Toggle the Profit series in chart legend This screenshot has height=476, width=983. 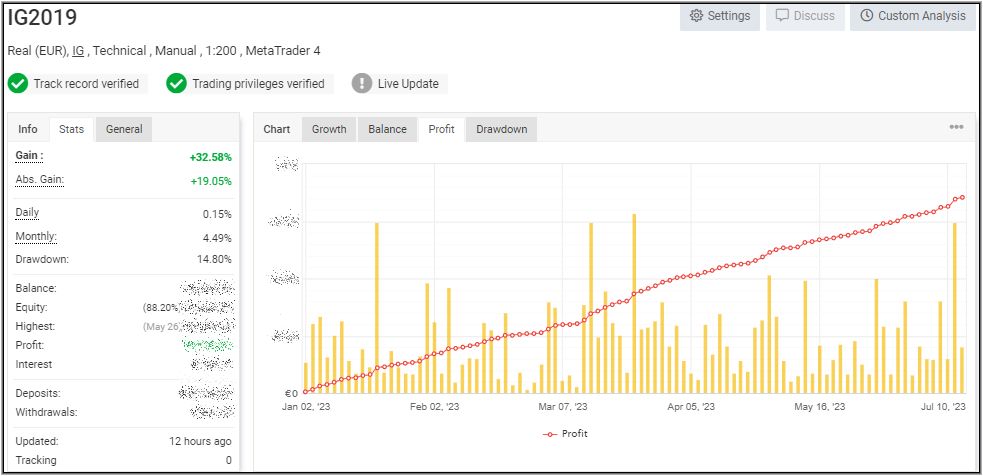(566, 434)
